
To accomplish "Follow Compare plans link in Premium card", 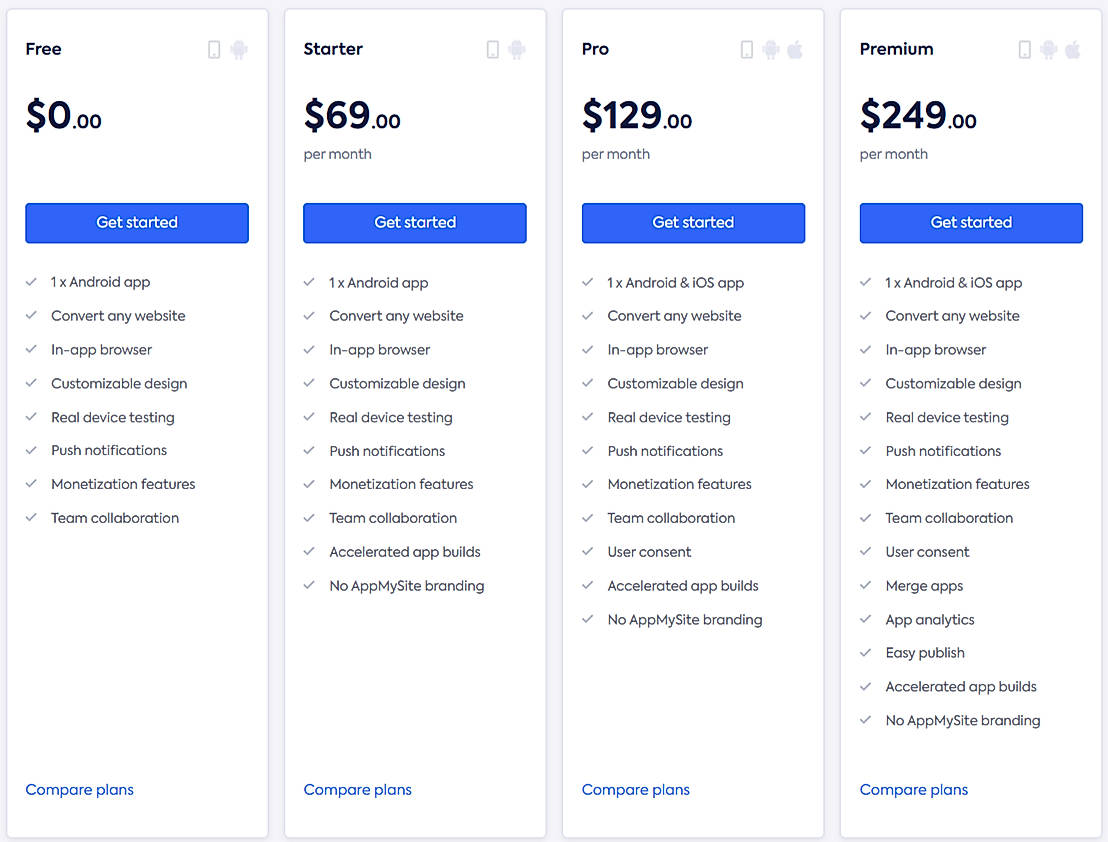I will [x=914, y=790].
